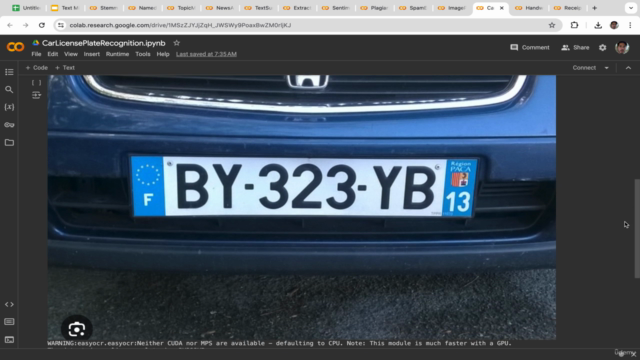Open browser downloads icon
This screenshot has height=360, width=640.
point(598,25)
